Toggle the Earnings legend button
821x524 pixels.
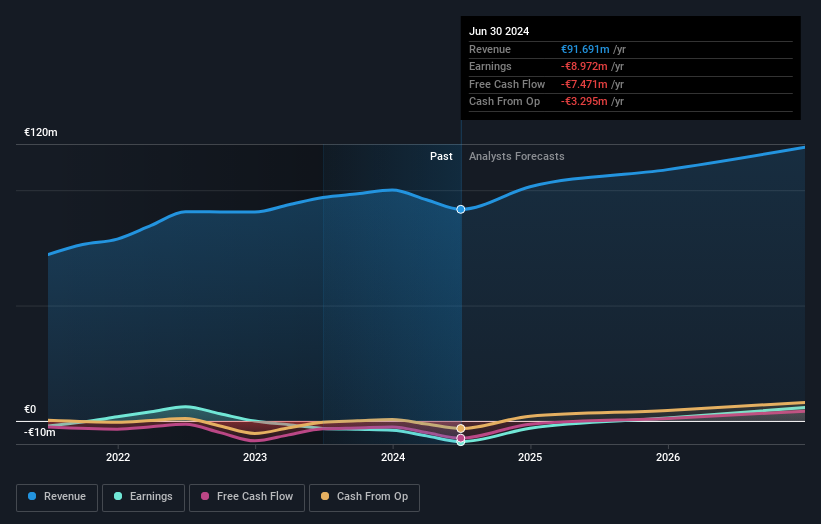coord(143,497)
